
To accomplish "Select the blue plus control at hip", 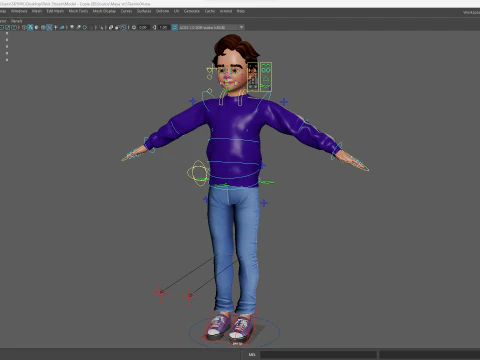I will tap(264, 203).
